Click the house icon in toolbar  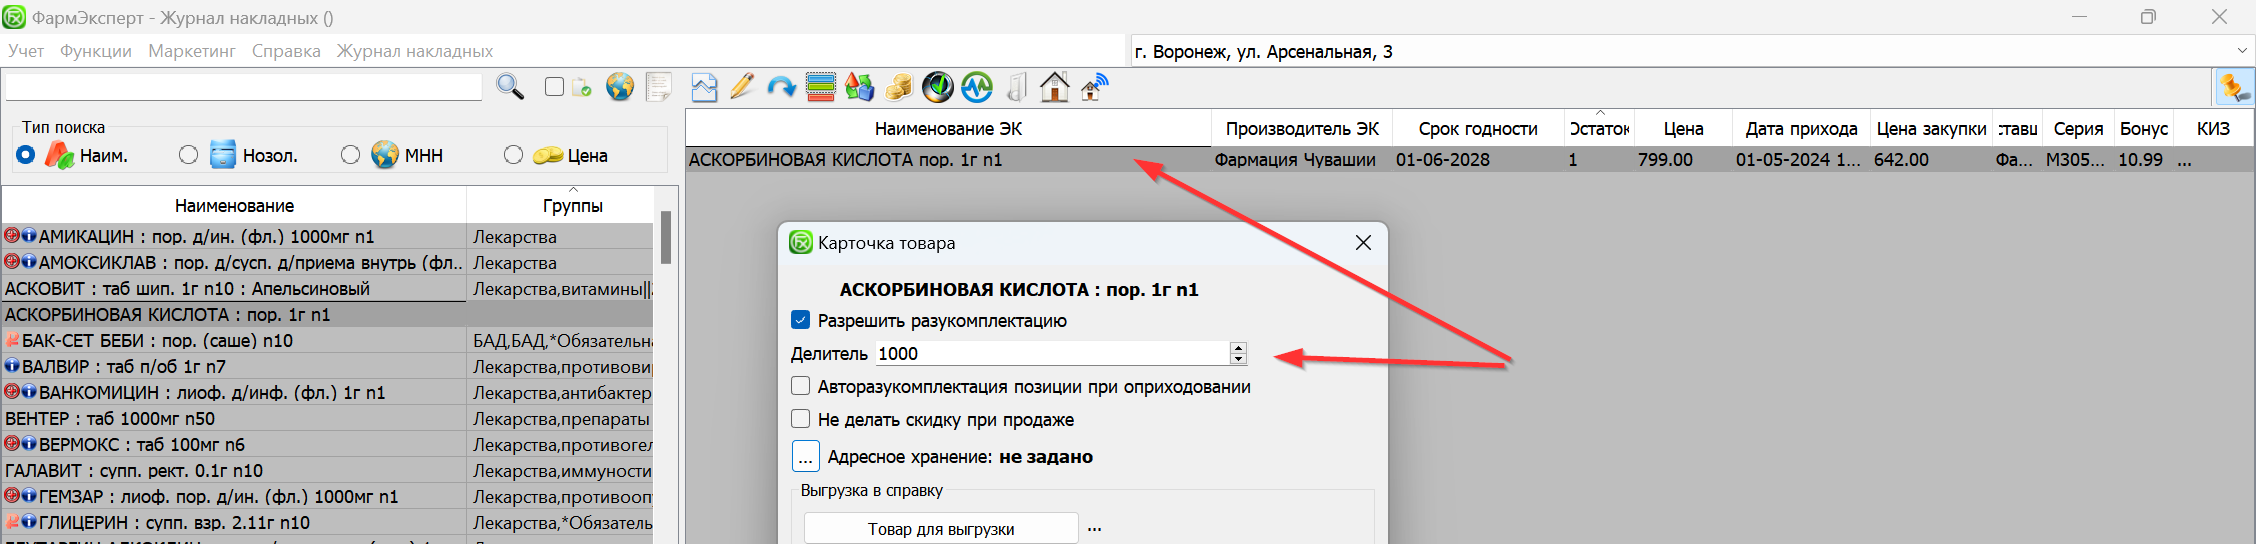(x=1054, y=88)
